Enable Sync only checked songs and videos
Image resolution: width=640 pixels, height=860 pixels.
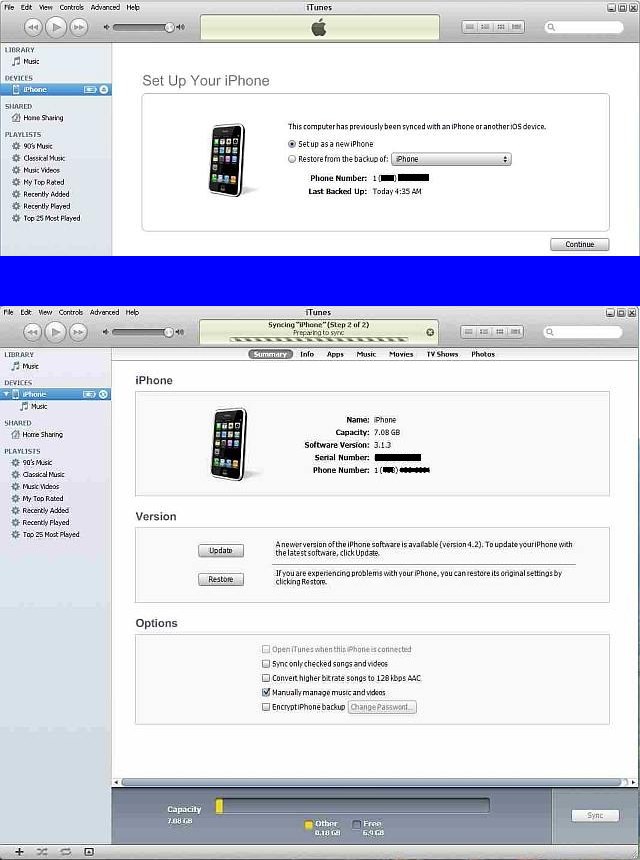[266, 664]
